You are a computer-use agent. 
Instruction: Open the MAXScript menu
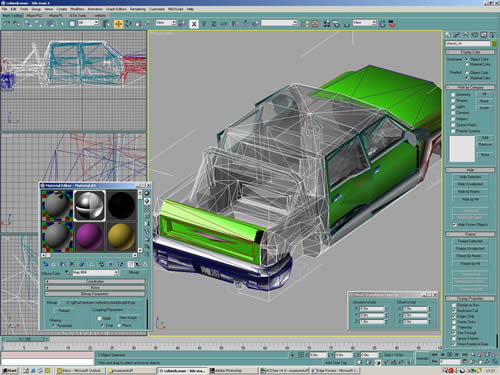[175, 9]
